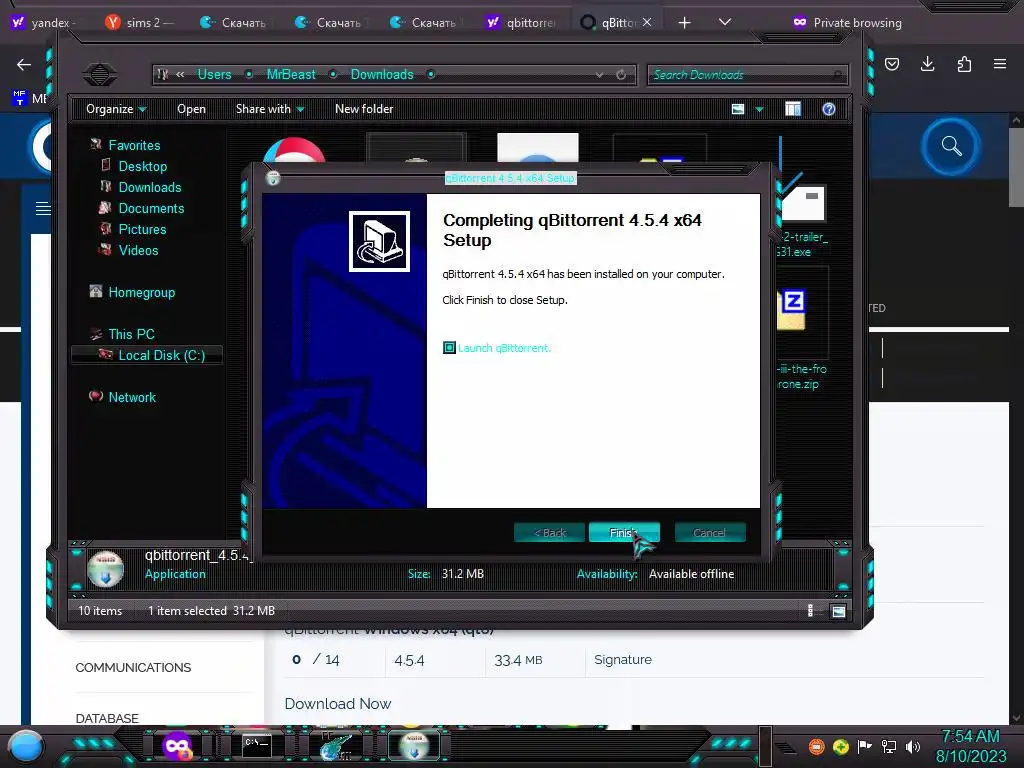Switch Explorer to details view in status bar
This screenshot has height=768, width=1024.
810,611
